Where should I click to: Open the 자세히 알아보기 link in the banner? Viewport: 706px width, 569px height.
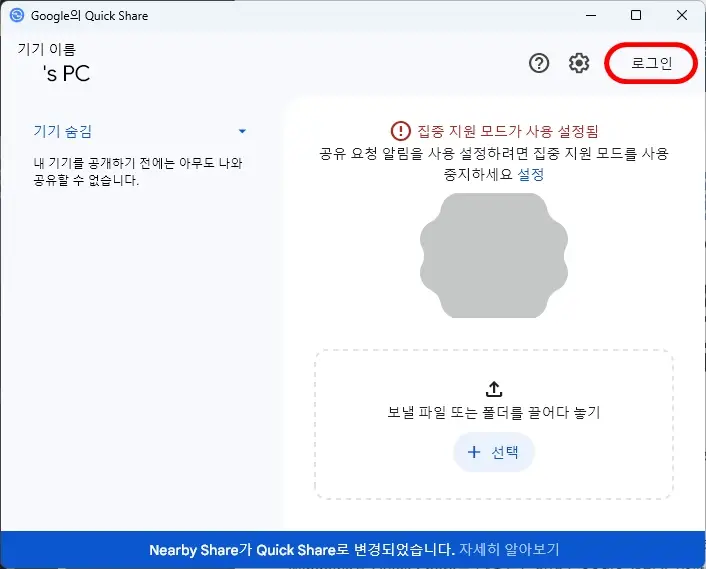coord(509,550)
